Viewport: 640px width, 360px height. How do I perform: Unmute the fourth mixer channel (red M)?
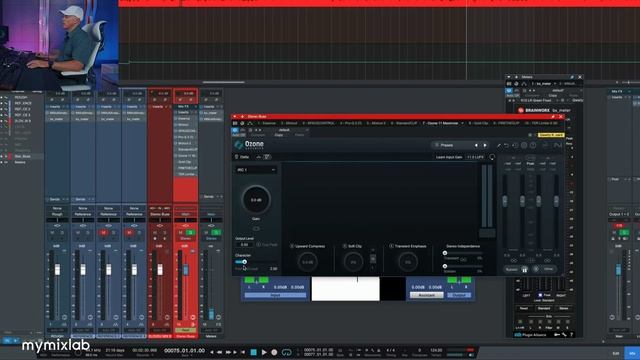point(129,233)
